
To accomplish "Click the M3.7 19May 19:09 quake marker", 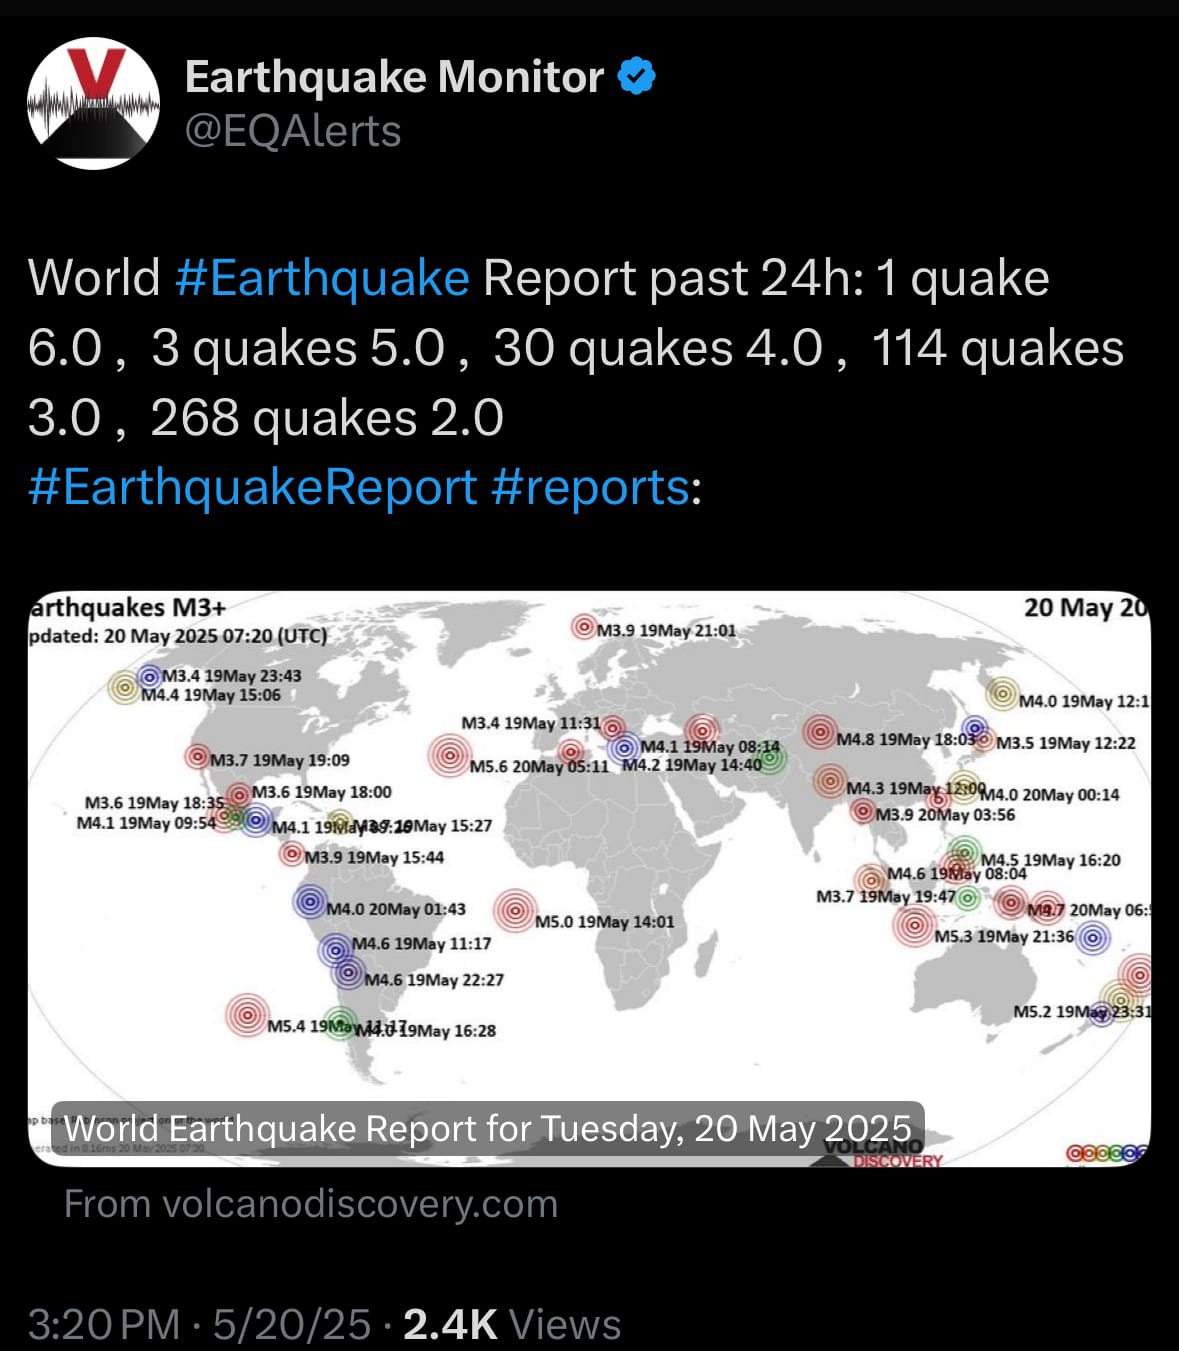I will 197,757.
